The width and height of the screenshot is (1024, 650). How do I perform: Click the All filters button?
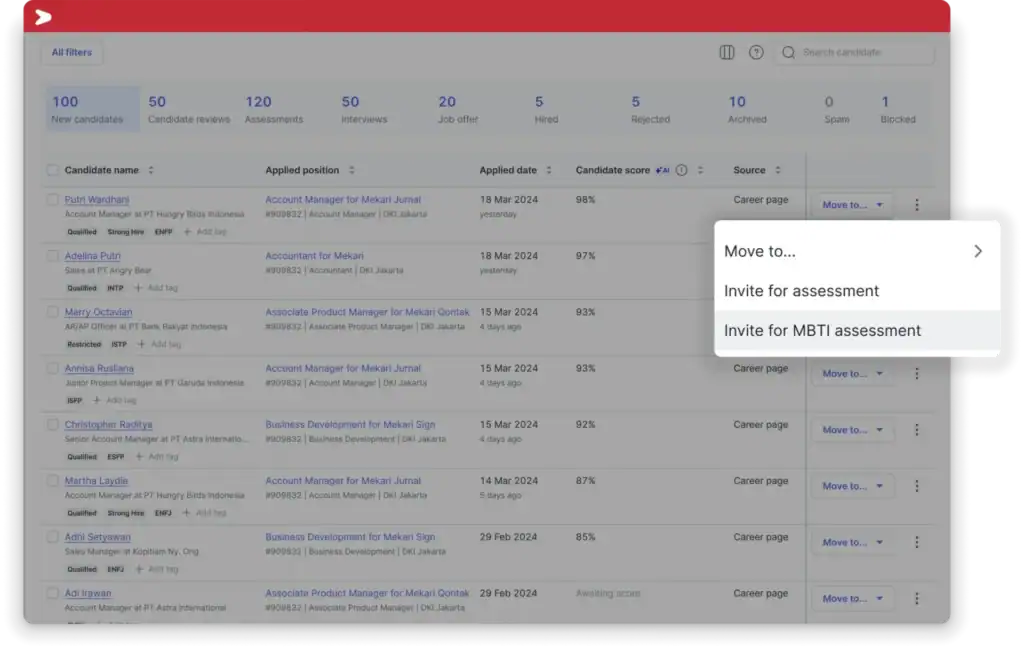pyautogui.click(x=72, y=52)
